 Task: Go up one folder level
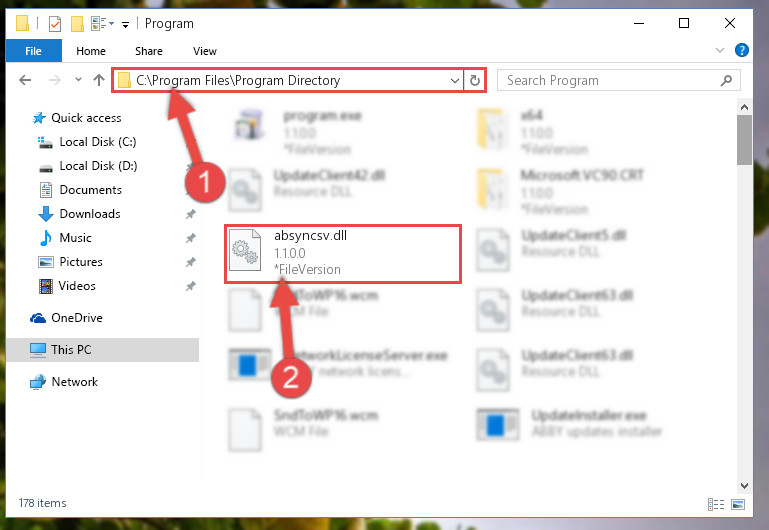pos(99,80)
